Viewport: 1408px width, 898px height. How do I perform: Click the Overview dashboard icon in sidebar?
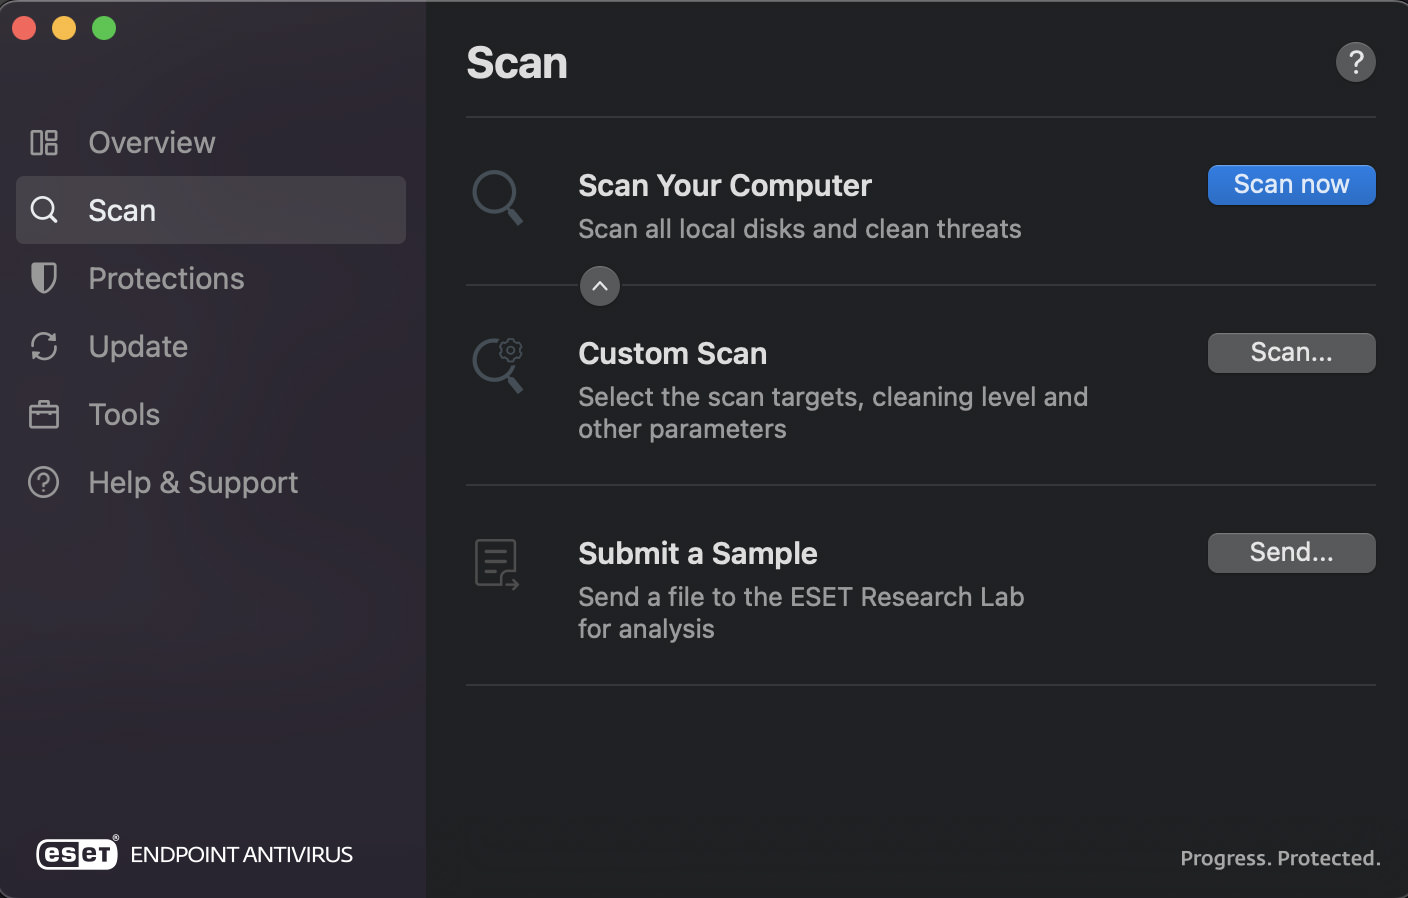tap(44, 143)
